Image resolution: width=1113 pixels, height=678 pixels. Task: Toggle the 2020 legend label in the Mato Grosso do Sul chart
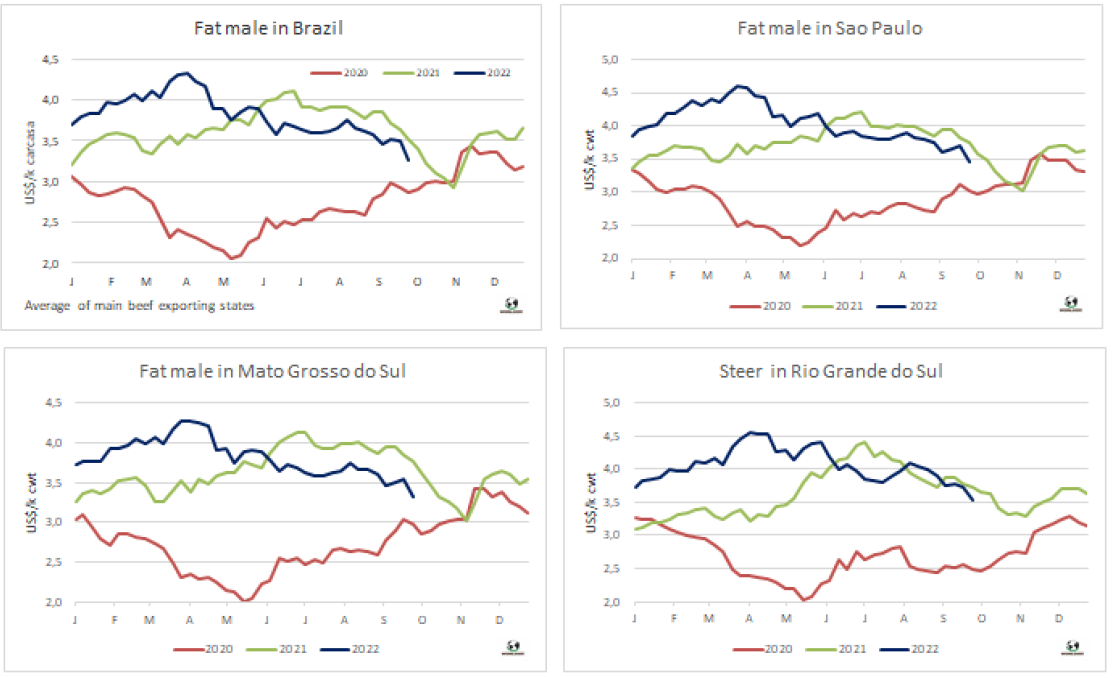click(216, 649)
